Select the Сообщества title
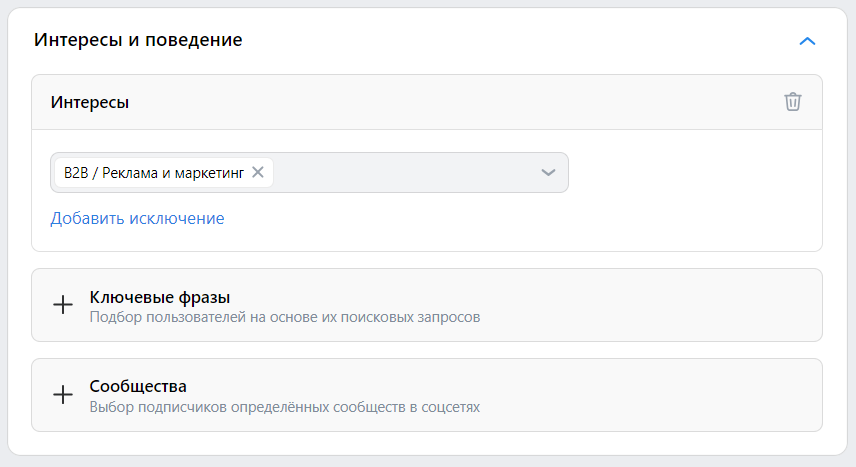 (138, 386)
